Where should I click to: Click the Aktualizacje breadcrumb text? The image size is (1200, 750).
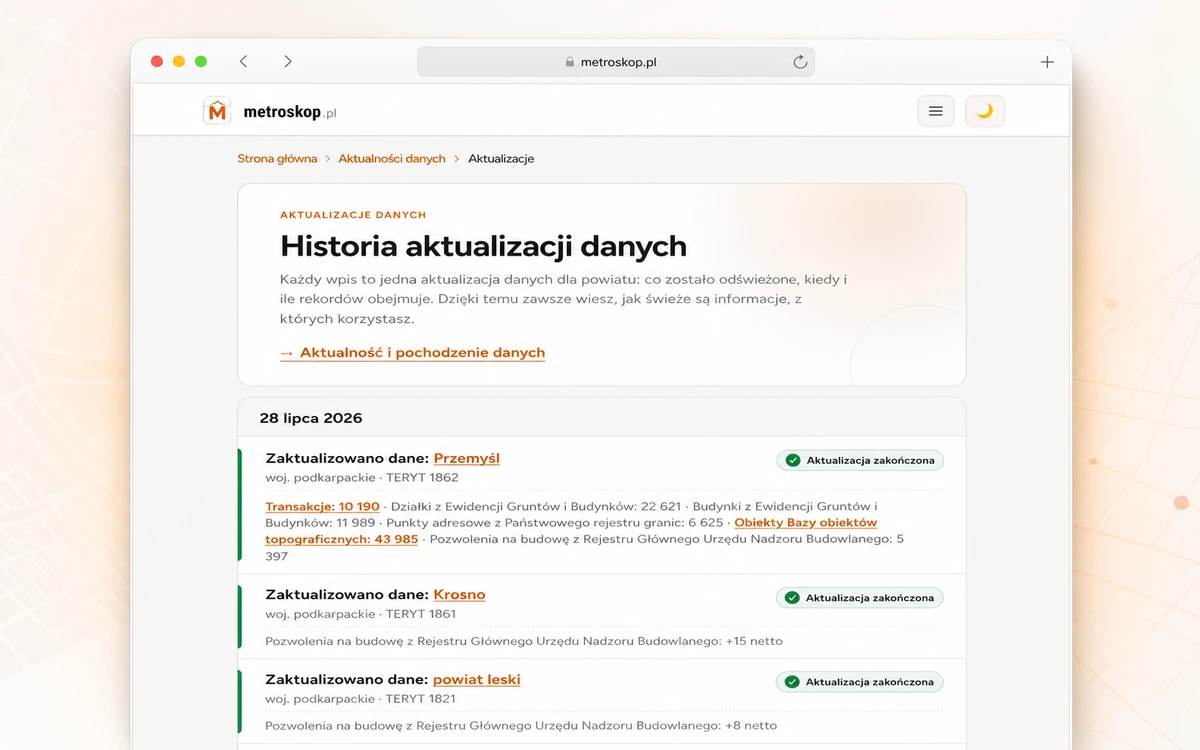(501, 159)
